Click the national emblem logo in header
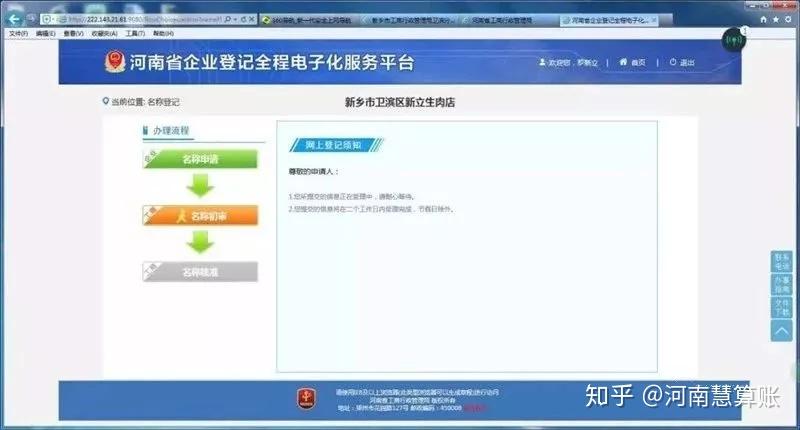Image resolution: width=800 pixels, height=430 pixels. click(115, 62)
